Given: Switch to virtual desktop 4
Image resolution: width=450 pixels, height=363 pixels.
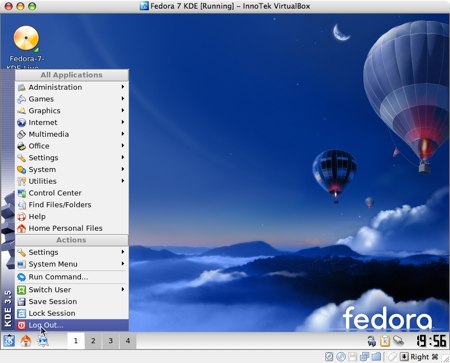Looking at the screenshot, I should point(128,341).
